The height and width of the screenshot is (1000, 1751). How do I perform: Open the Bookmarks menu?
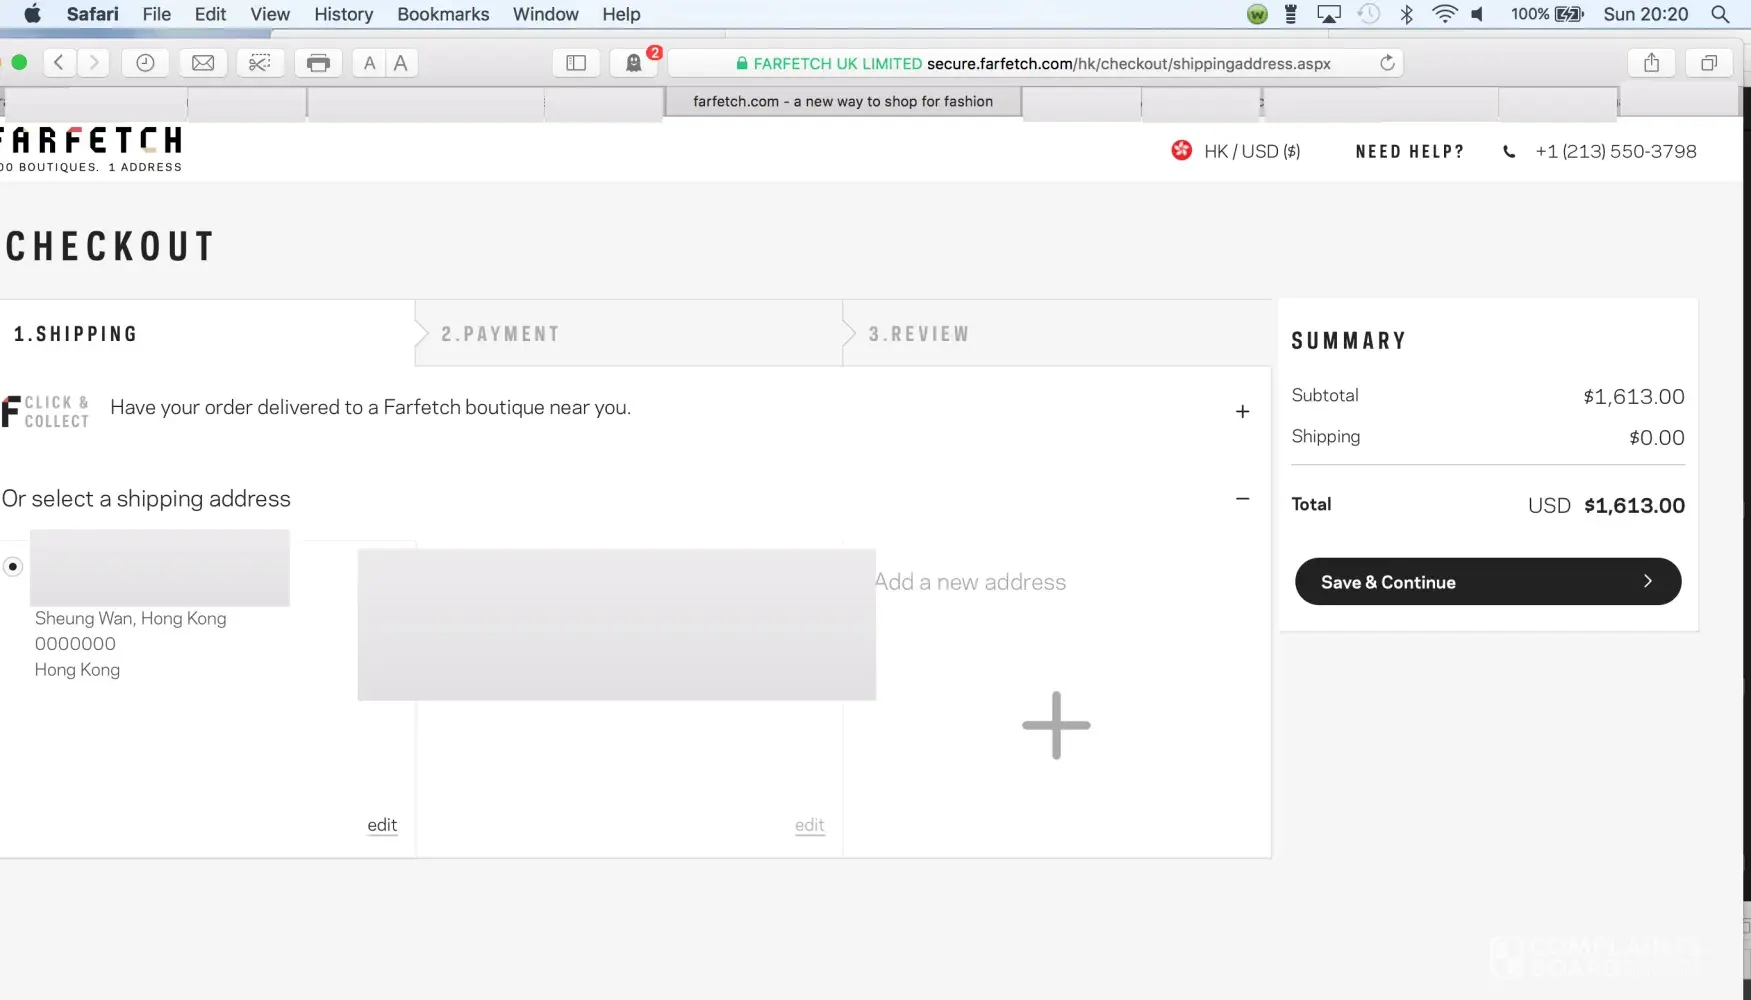pos(443,14)
